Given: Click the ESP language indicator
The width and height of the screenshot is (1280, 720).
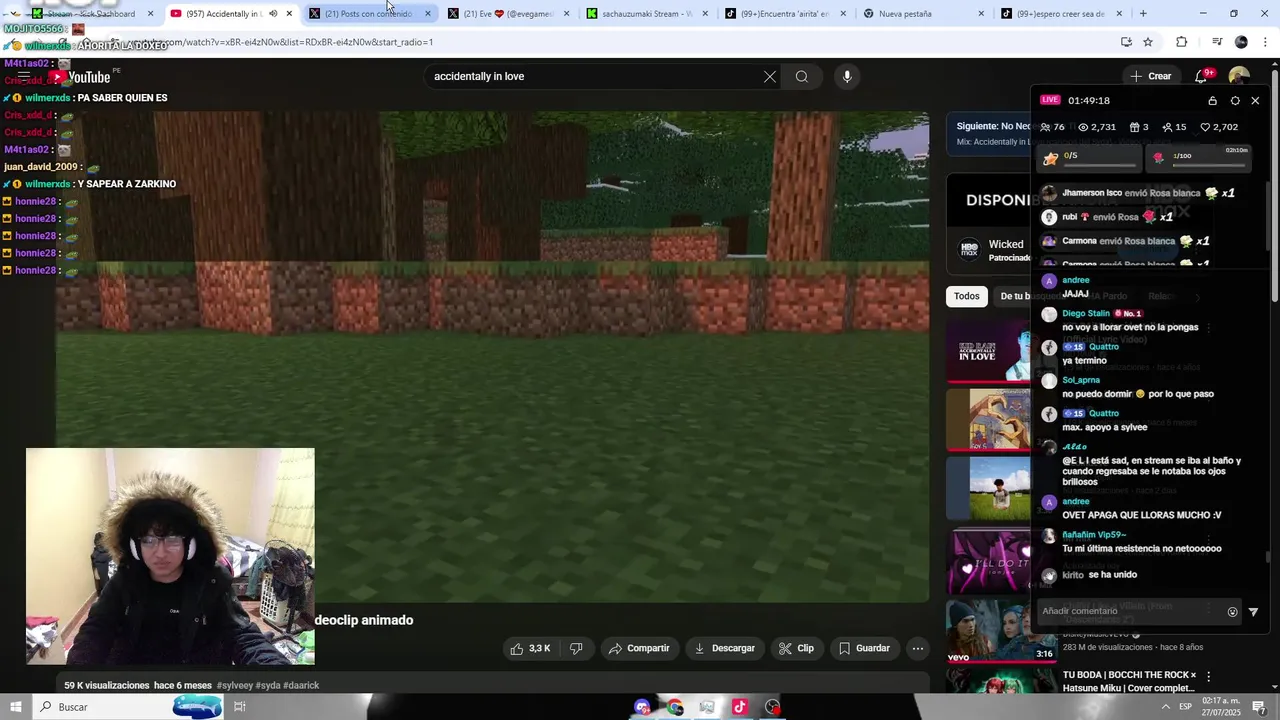Looking at the screenshot, I should (1185, 707).
